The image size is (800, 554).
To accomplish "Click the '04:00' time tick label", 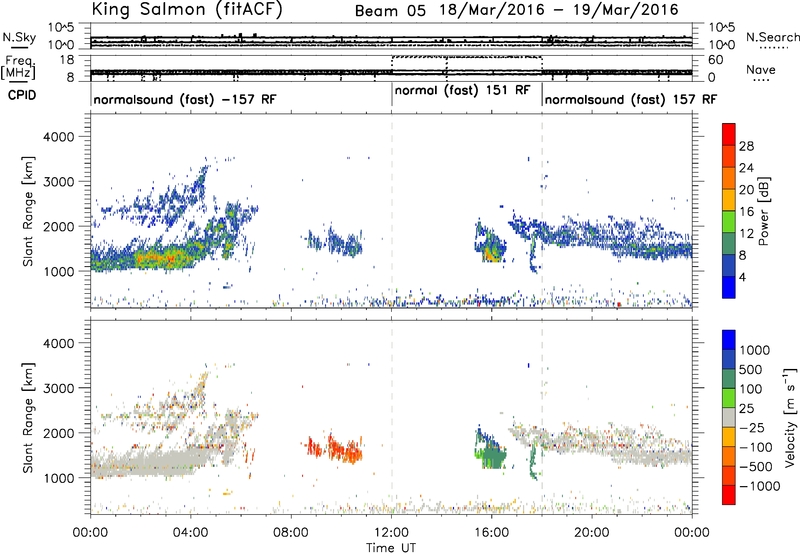I will point(191,533).
